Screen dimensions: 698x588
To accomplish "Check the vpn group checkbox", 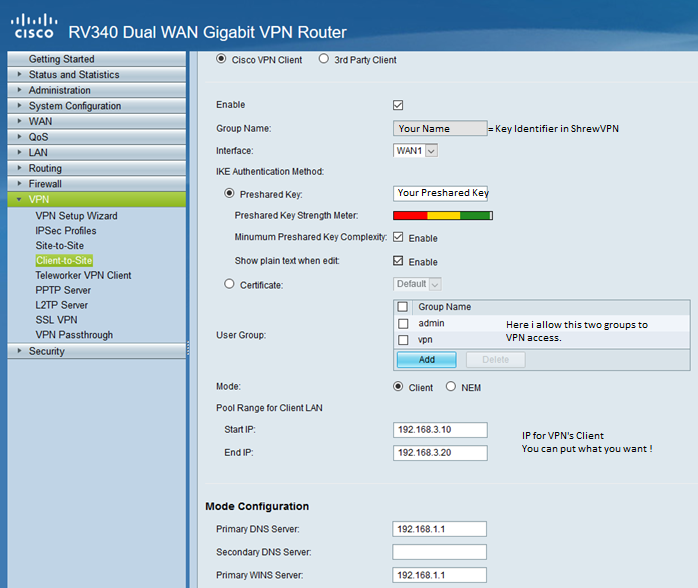I will point(403,340).
